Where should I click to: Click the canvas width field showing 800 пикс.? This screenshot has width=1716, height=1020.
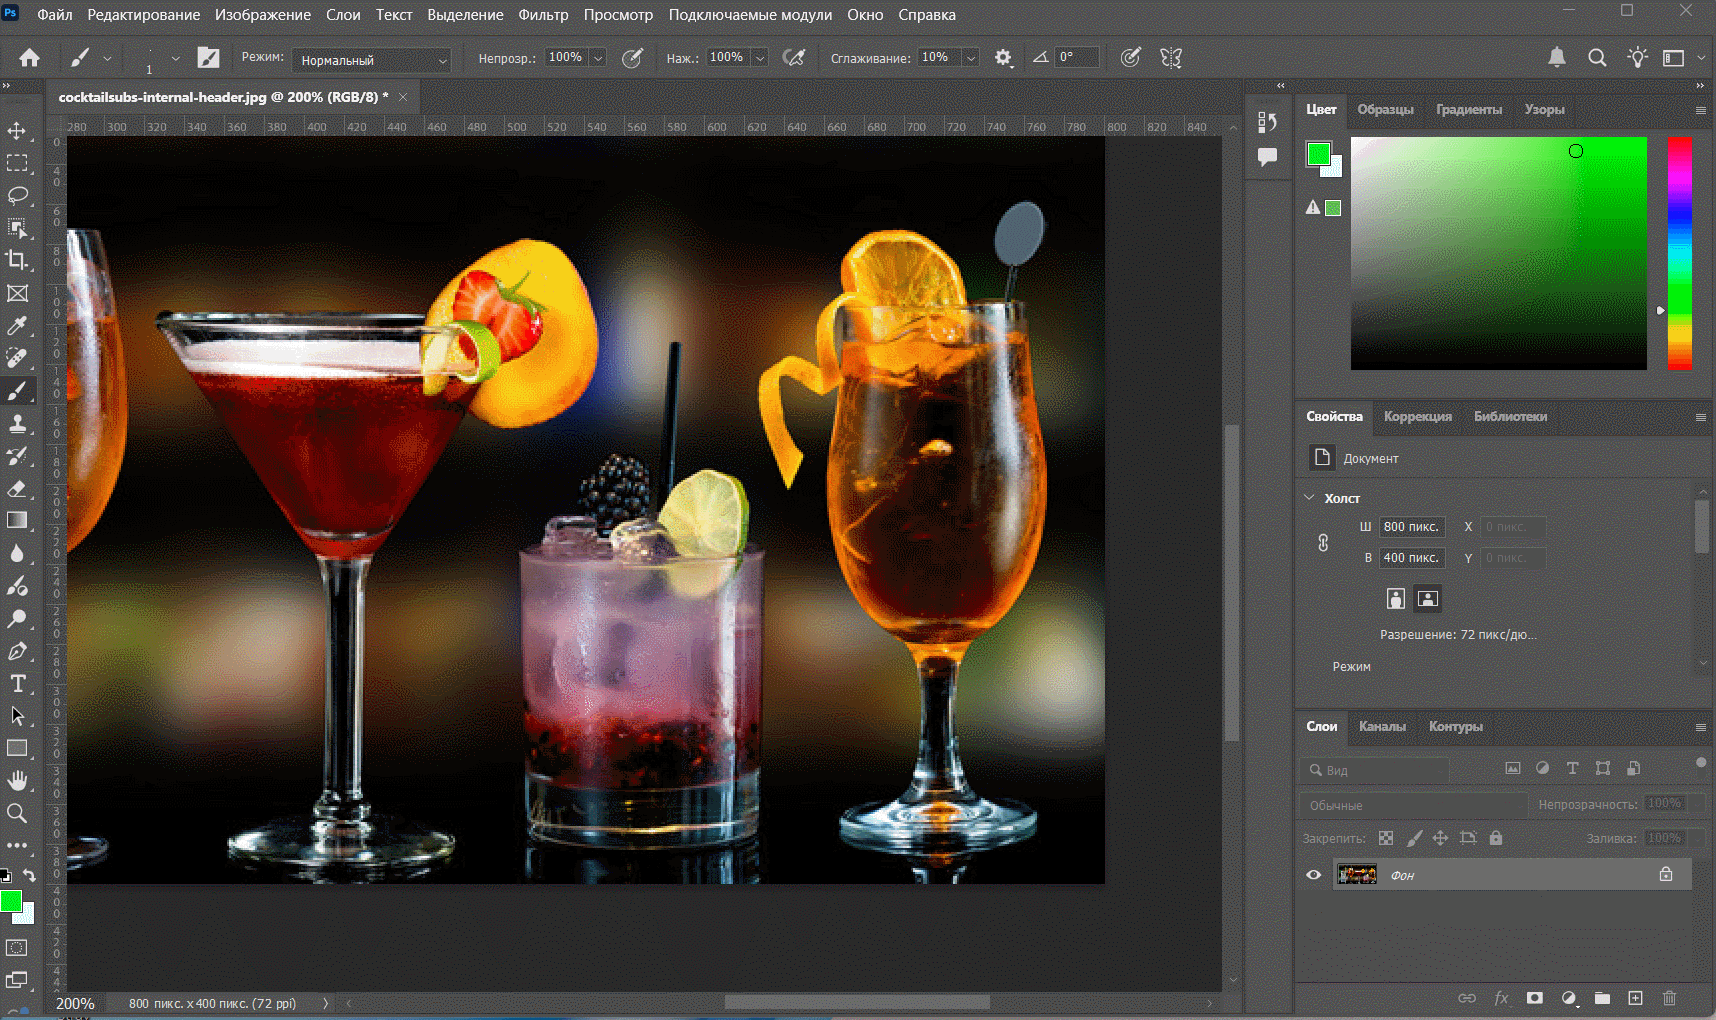1411,527
